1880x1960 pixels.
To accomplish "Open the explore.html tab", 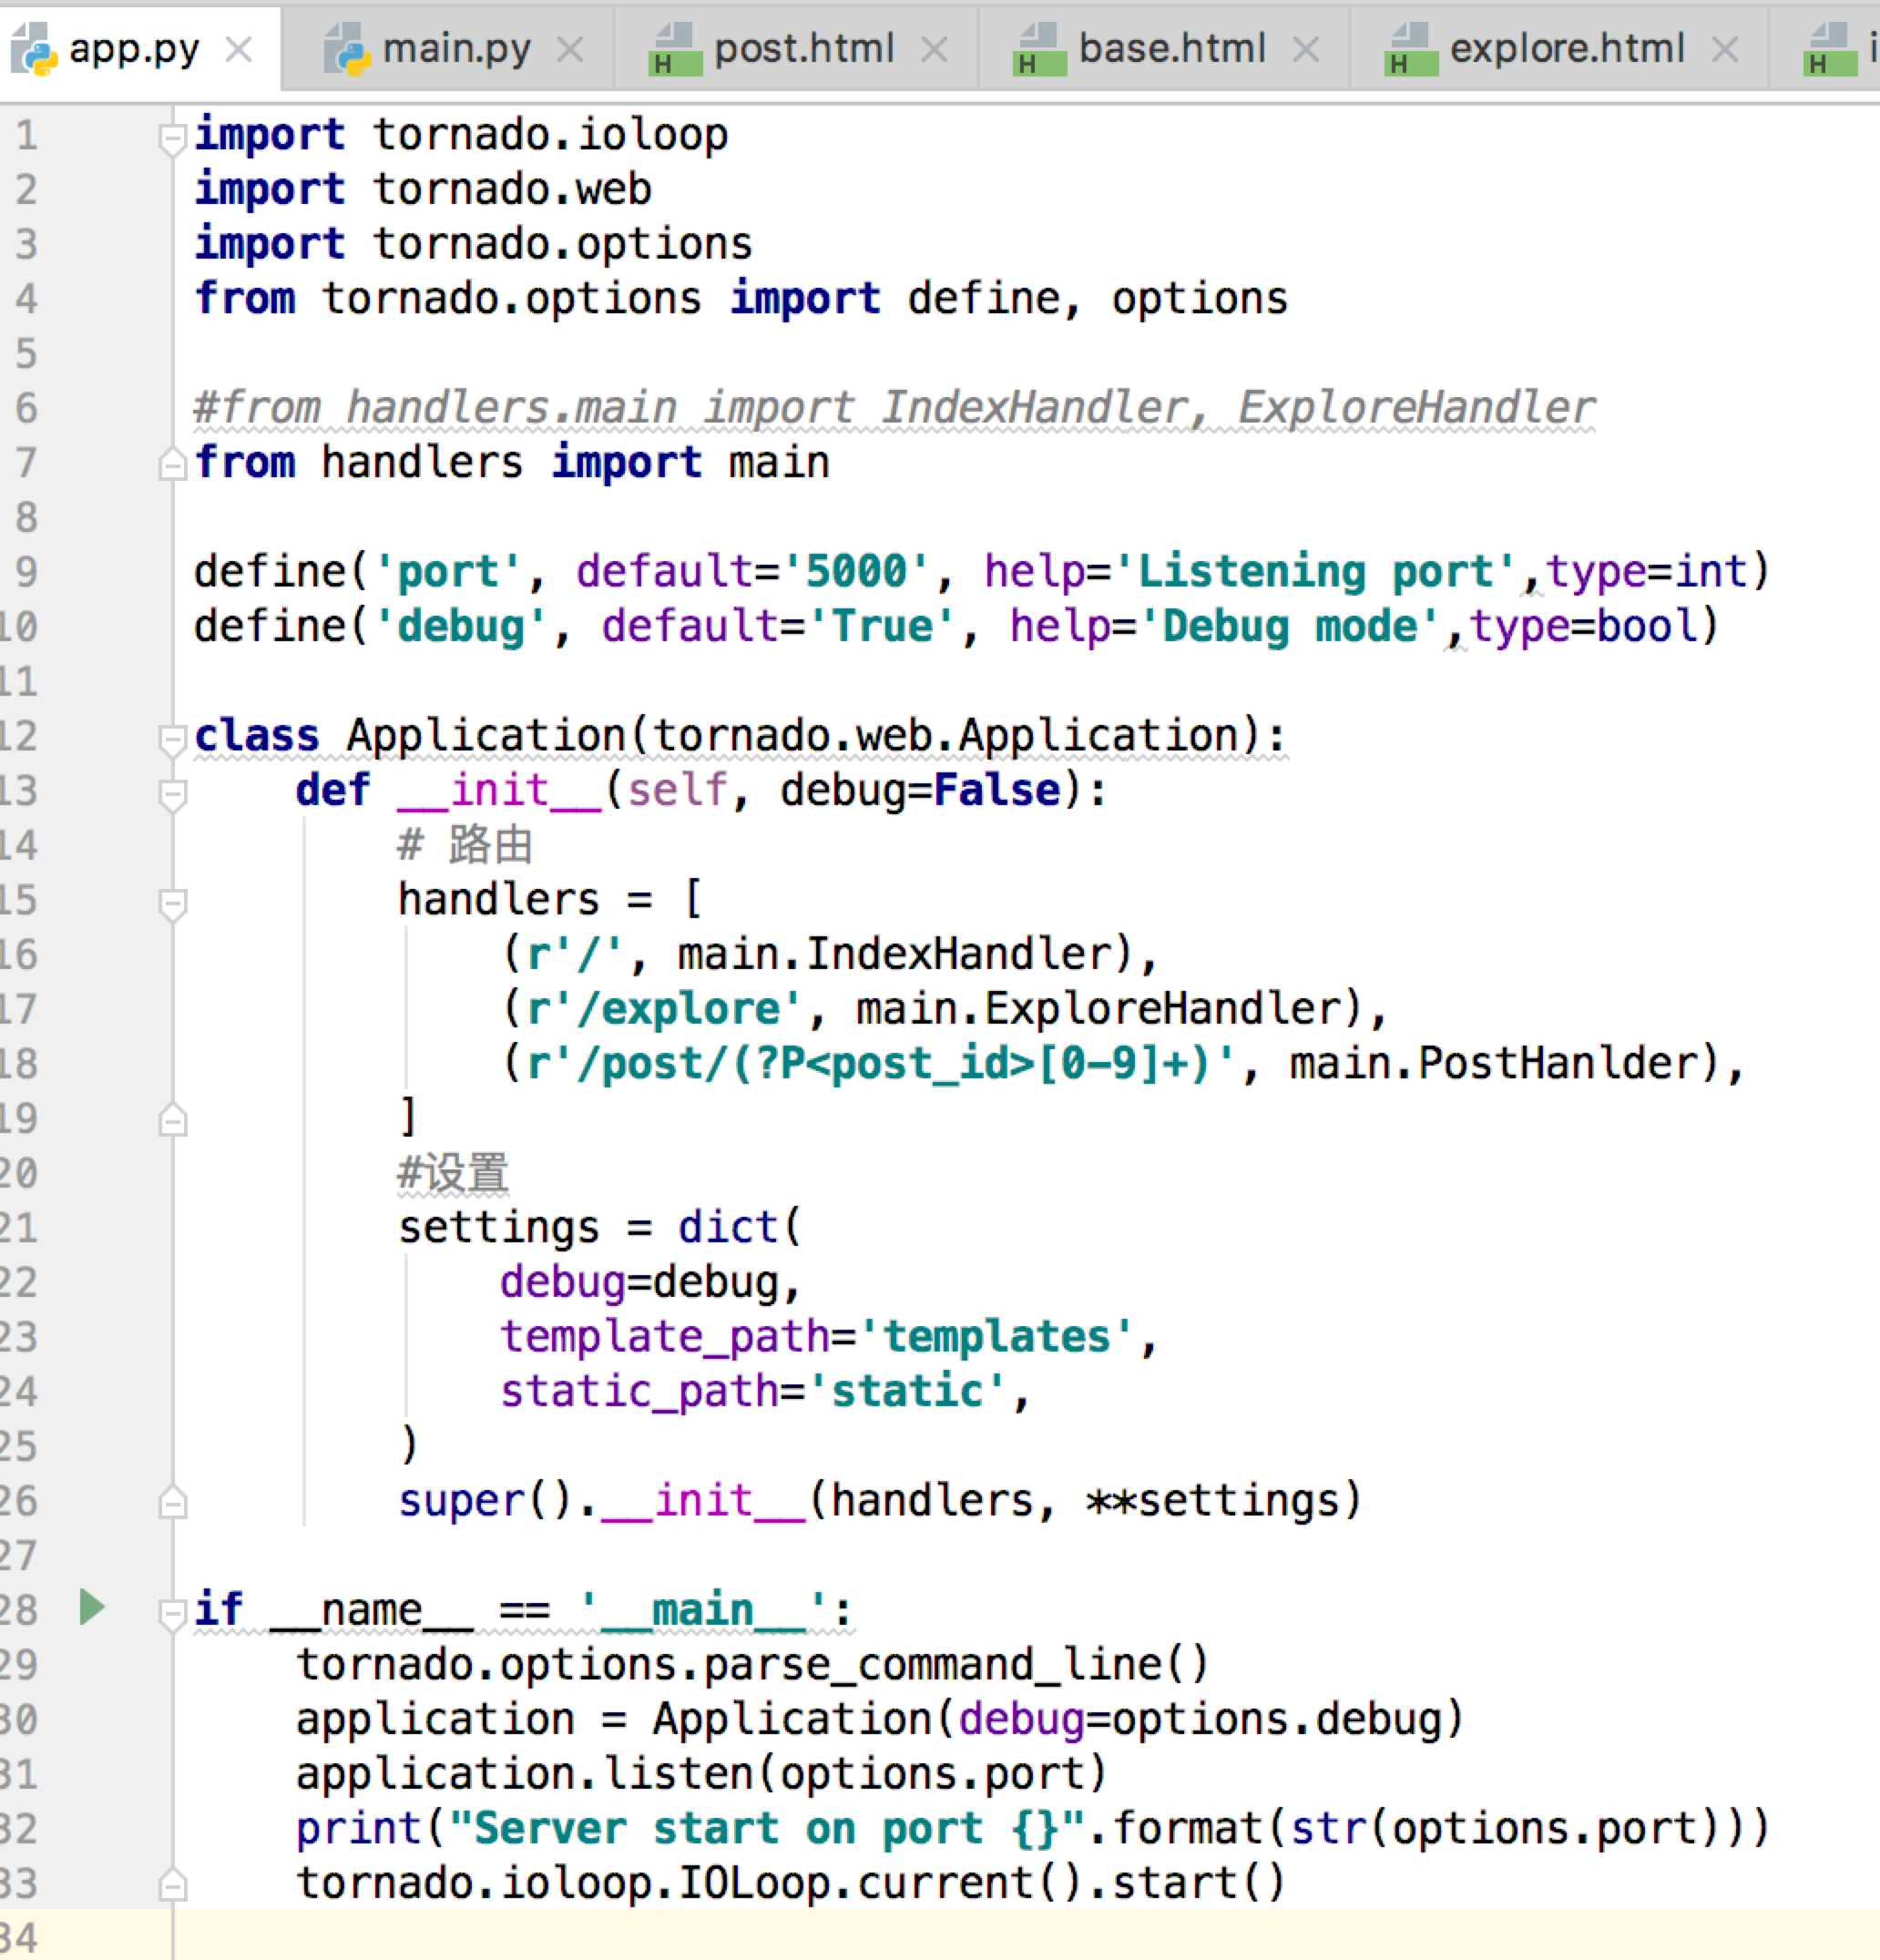I will click(1566, 49).
